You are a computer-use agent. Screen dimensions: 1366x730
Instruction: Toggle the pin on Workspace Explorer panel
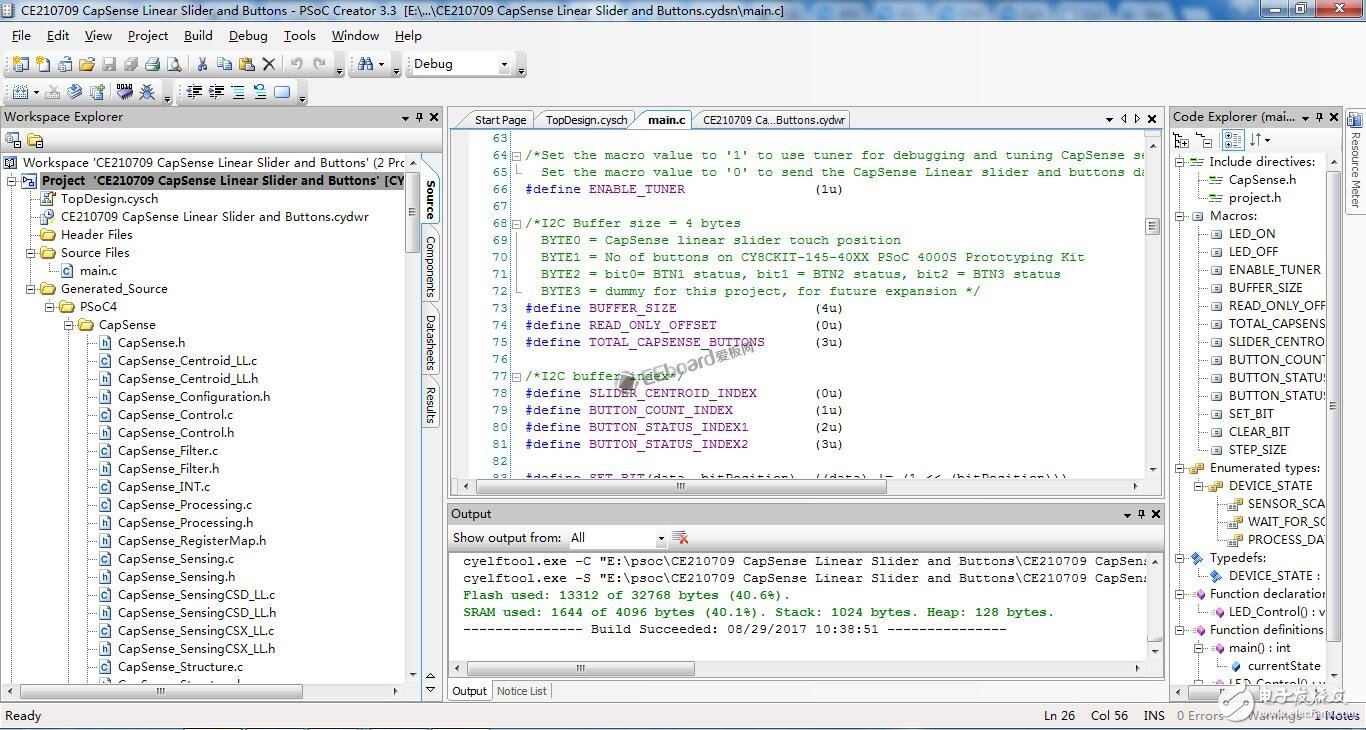click(419, 117)
